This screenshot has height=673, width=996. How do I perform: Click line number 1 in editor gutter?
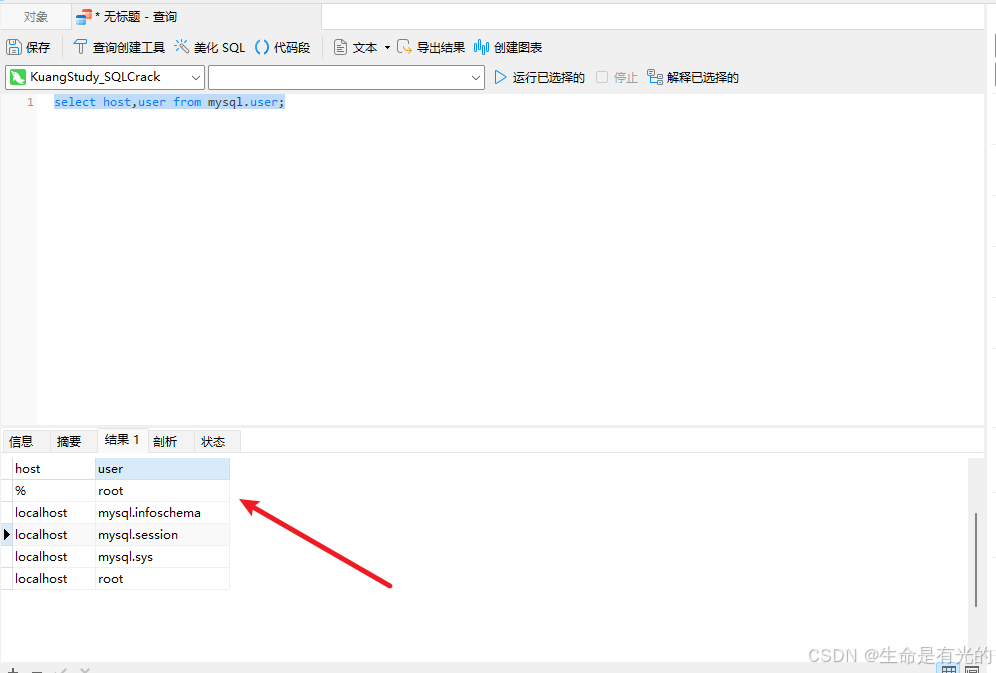(30, 102)
